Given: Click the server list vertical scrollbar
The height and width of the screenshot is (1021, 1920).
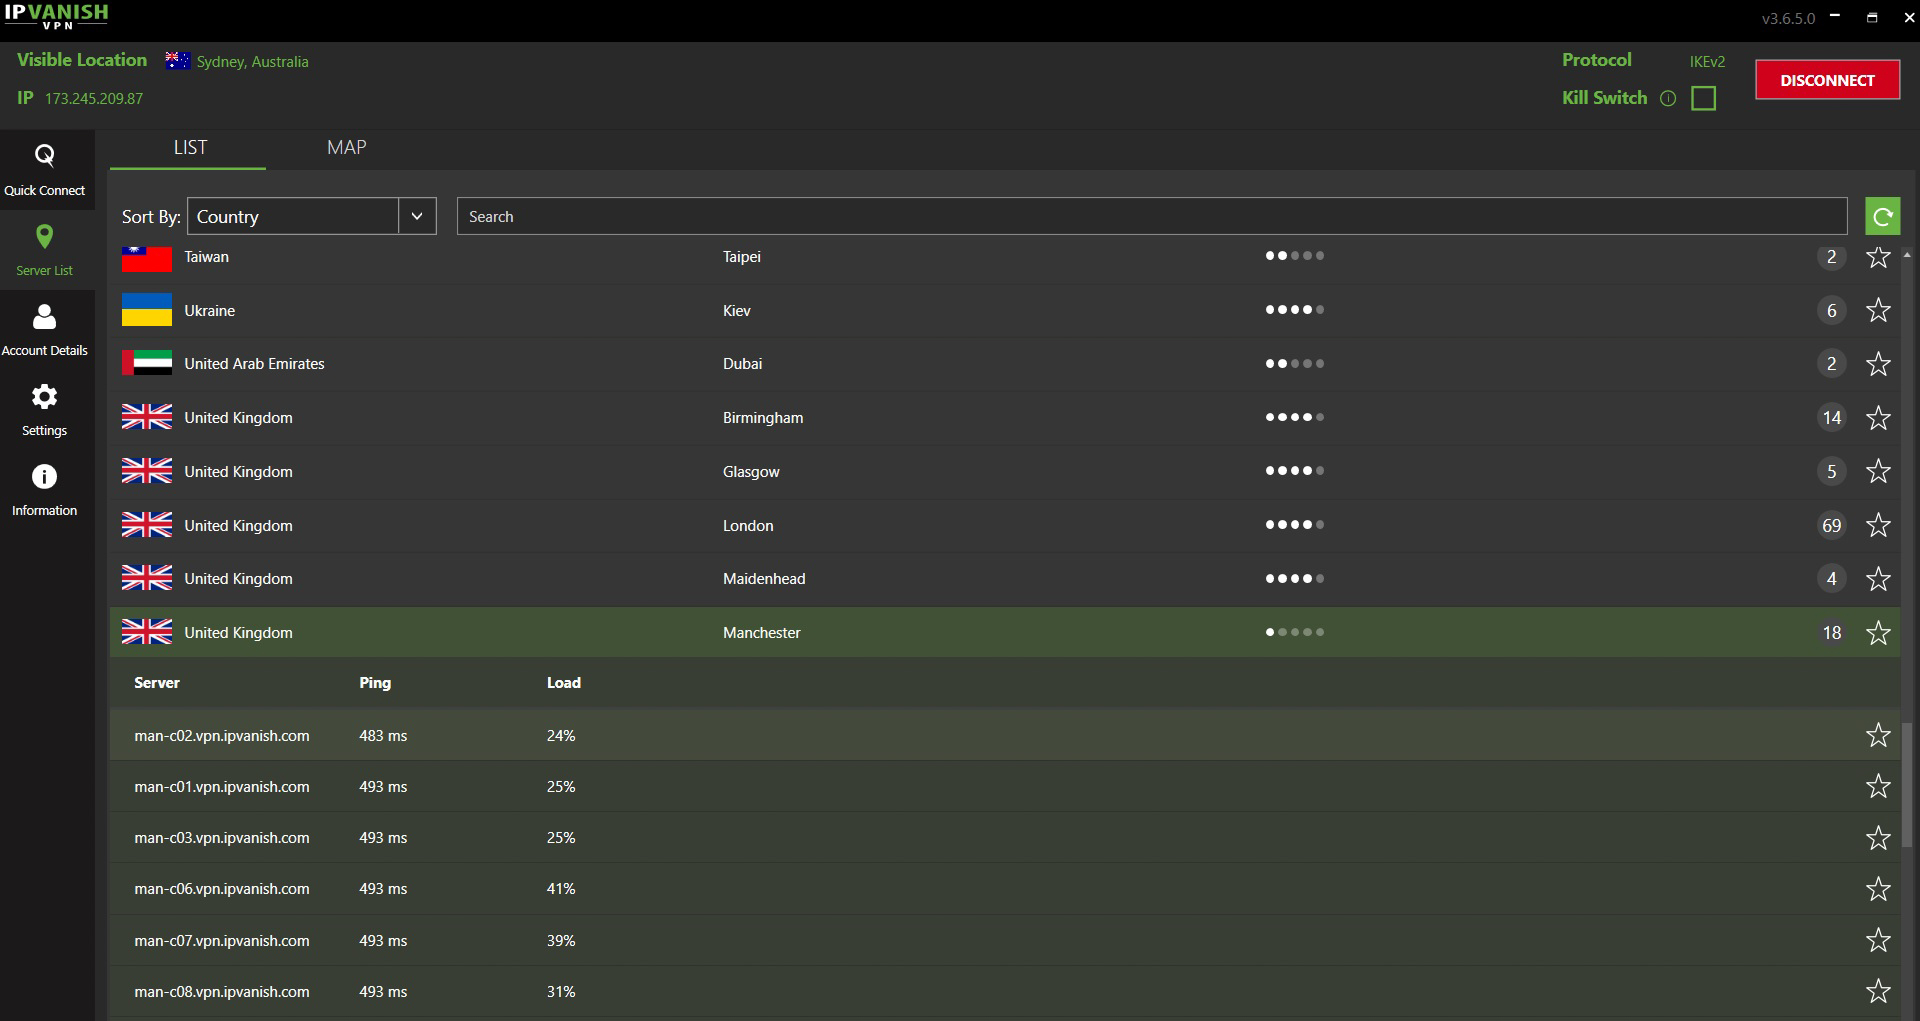Looking at the screenshot, I should (x=1907, y=785).
